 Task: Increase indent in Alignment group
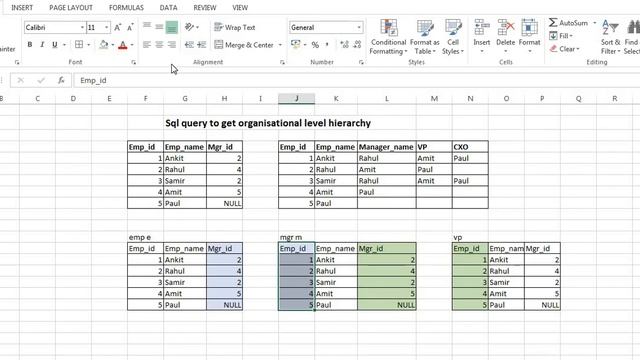pos(202,44)
